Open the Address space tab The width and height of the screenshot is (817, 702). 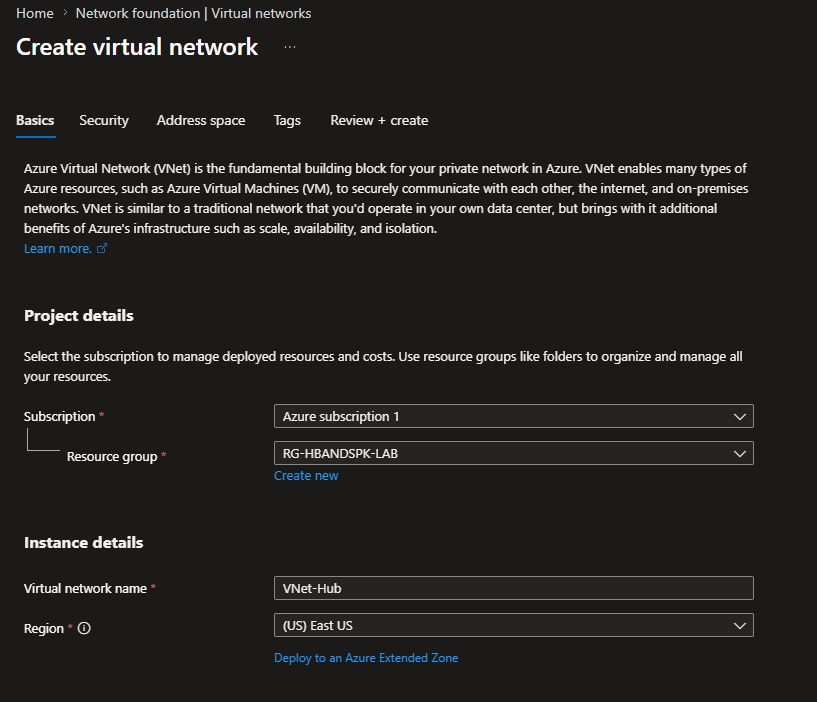point(201,120)
